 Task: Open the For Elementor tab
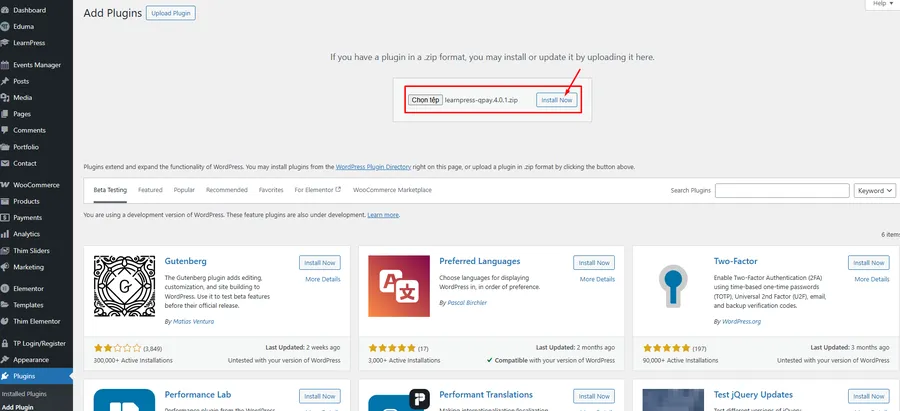point(317,190)
